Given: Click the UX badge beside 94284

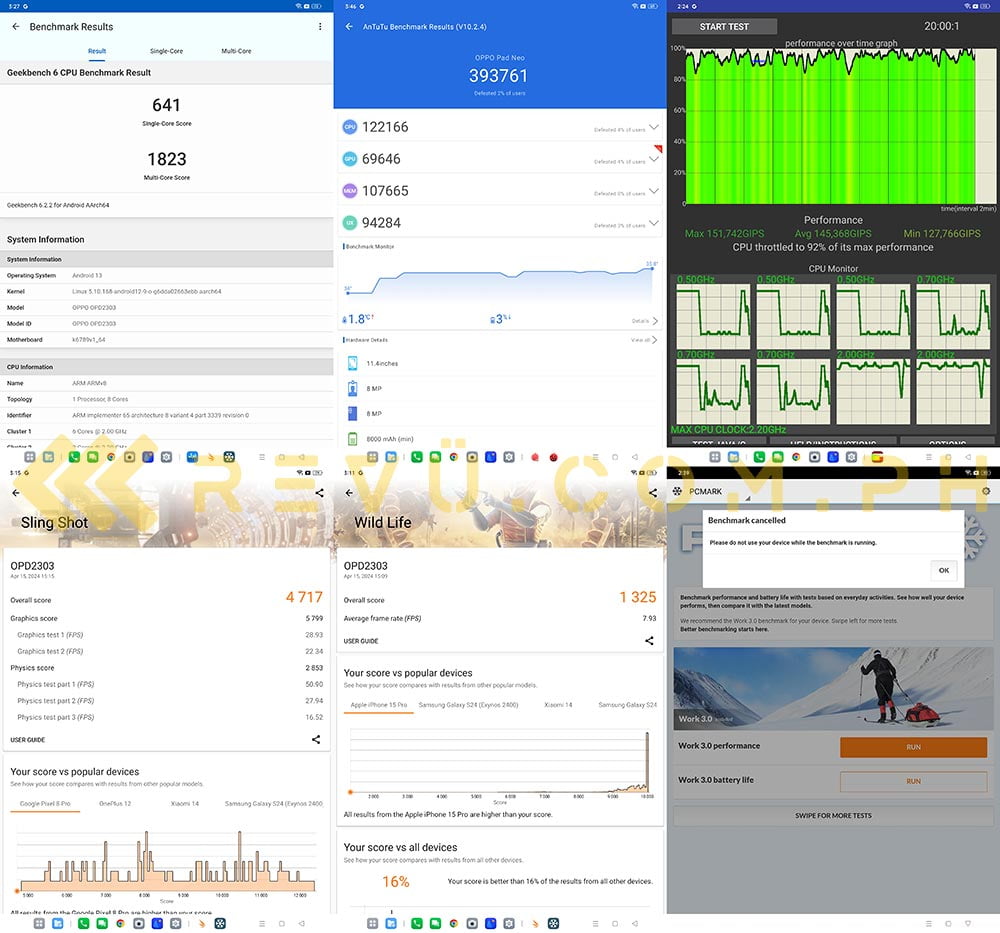Looking at the screenshot, I should (x=349, y=223).
